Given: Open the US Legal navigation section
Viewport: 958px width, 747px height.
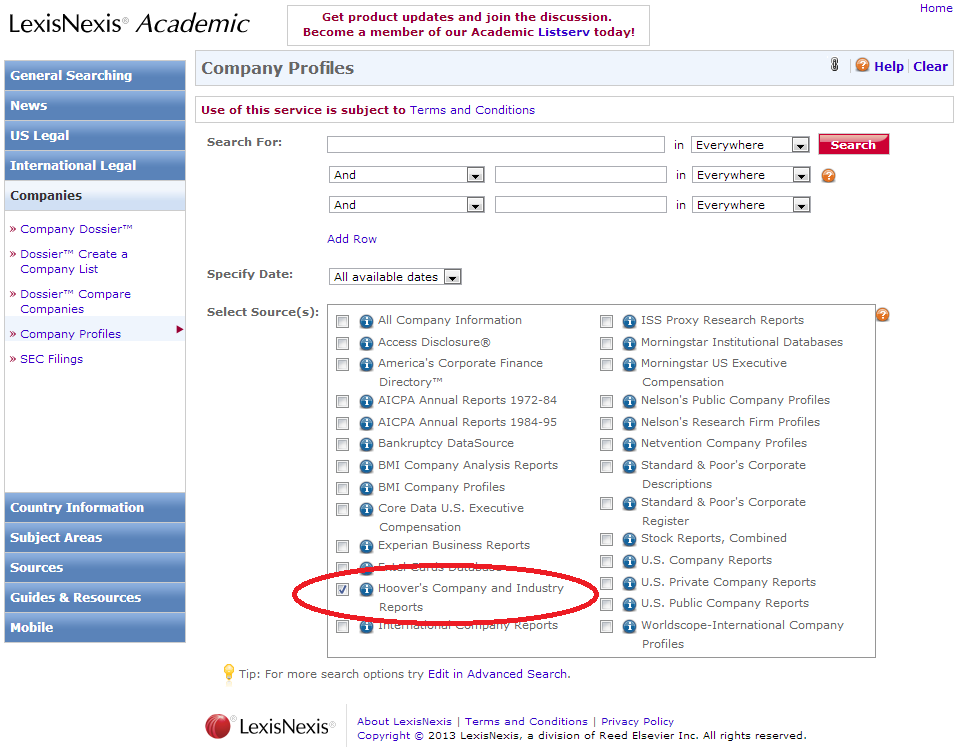Looking at the screenshot, I should click(x=95, y=136).
